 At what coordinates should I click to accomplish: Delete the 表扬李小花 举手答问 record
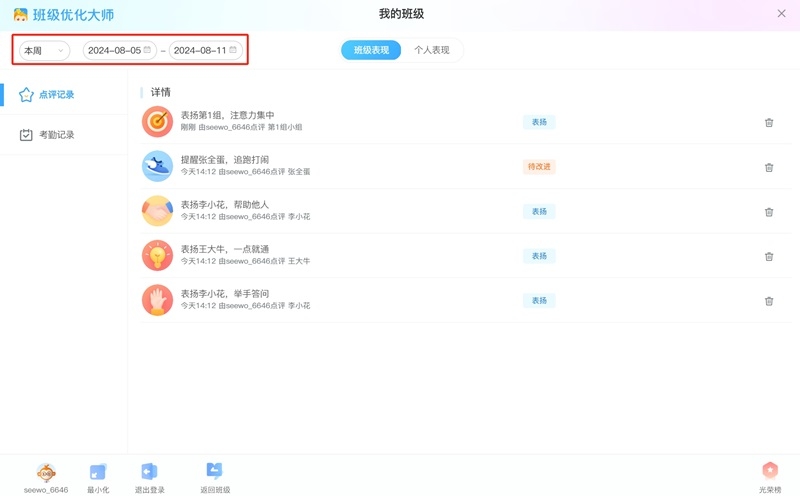[769, 301]
